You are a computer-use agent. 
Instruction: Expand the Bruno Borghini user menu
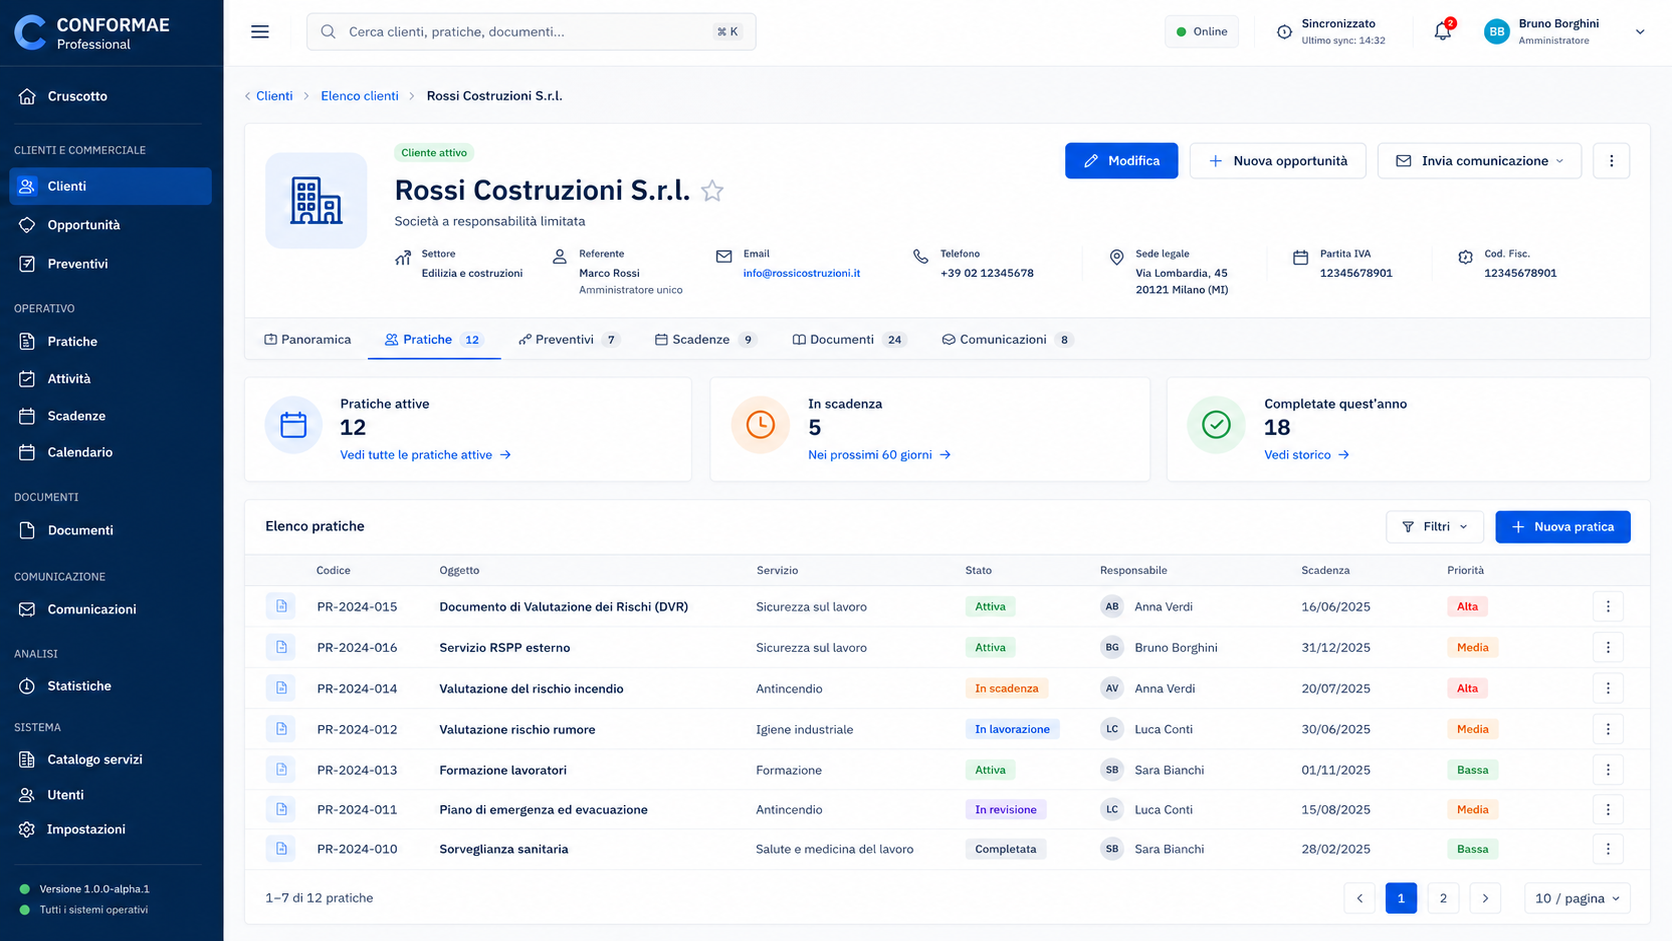tap(1640, 32)
